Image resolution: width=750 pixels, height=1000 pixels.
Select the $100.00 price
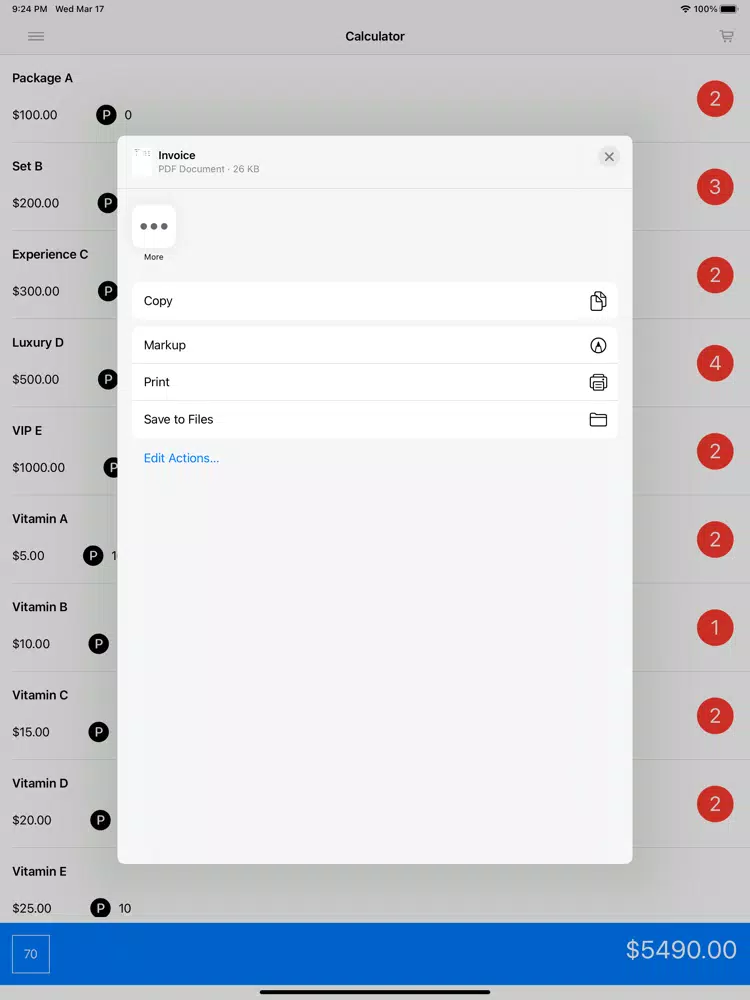point(34,115)
